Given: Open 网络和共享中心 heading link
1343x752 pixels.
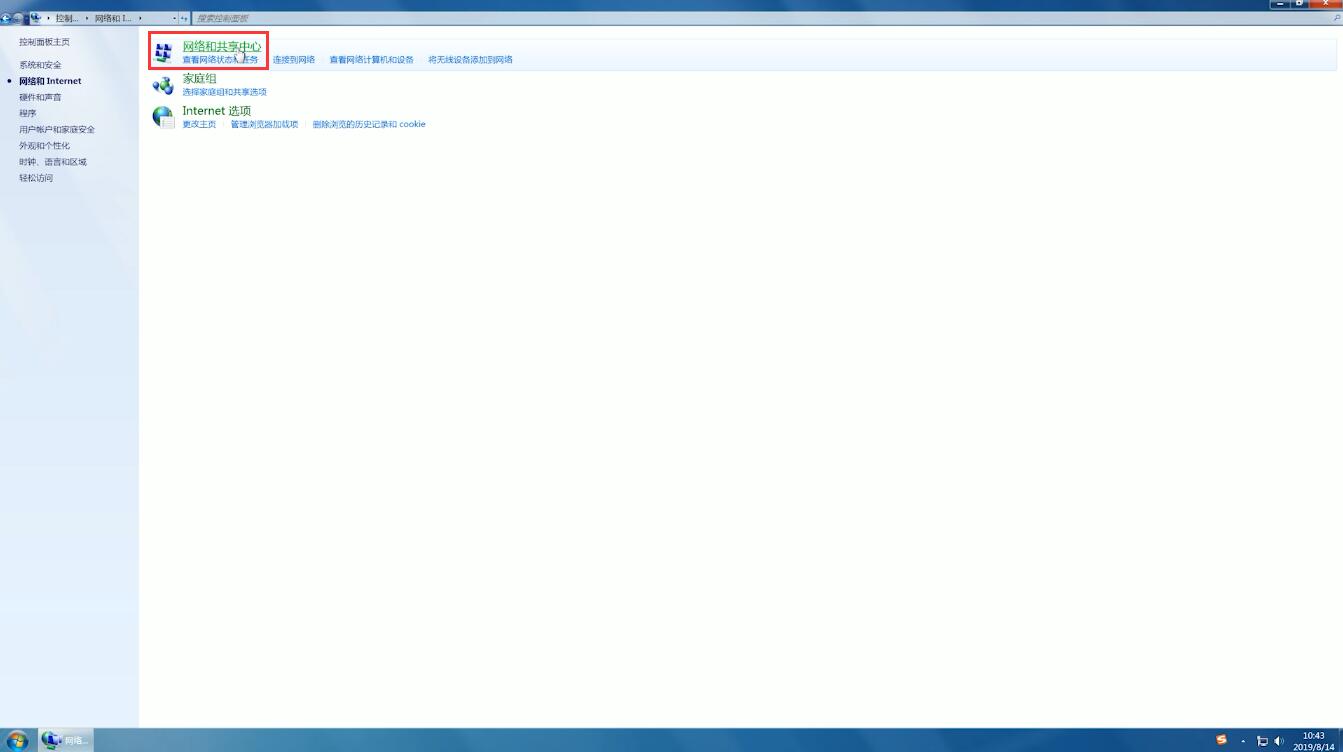Looking at the screenshot, I should 221,46.
